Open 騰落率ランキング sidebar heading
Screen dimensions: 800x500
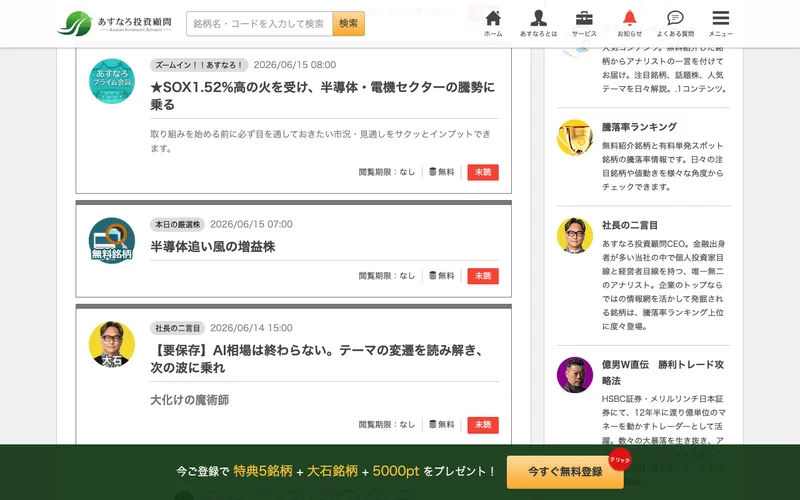pyautogui.click(x=639, y=127)
